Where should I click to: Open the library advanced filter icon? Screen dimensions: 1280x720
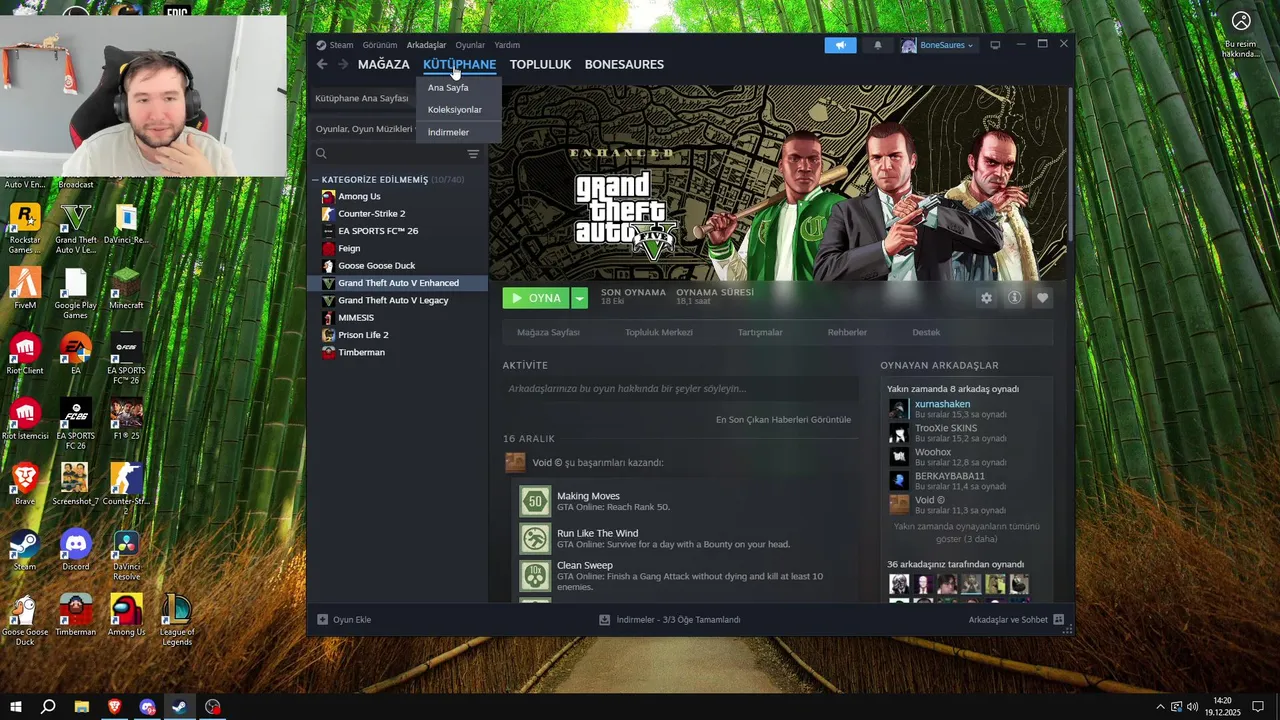click(473, 154)
